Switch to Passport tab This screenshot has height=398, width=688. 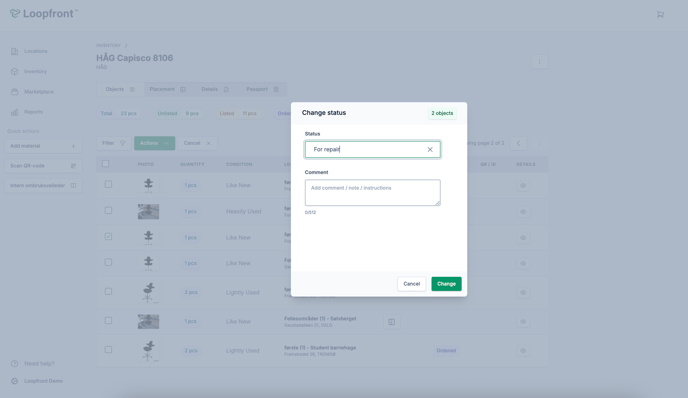click(262, 89)
